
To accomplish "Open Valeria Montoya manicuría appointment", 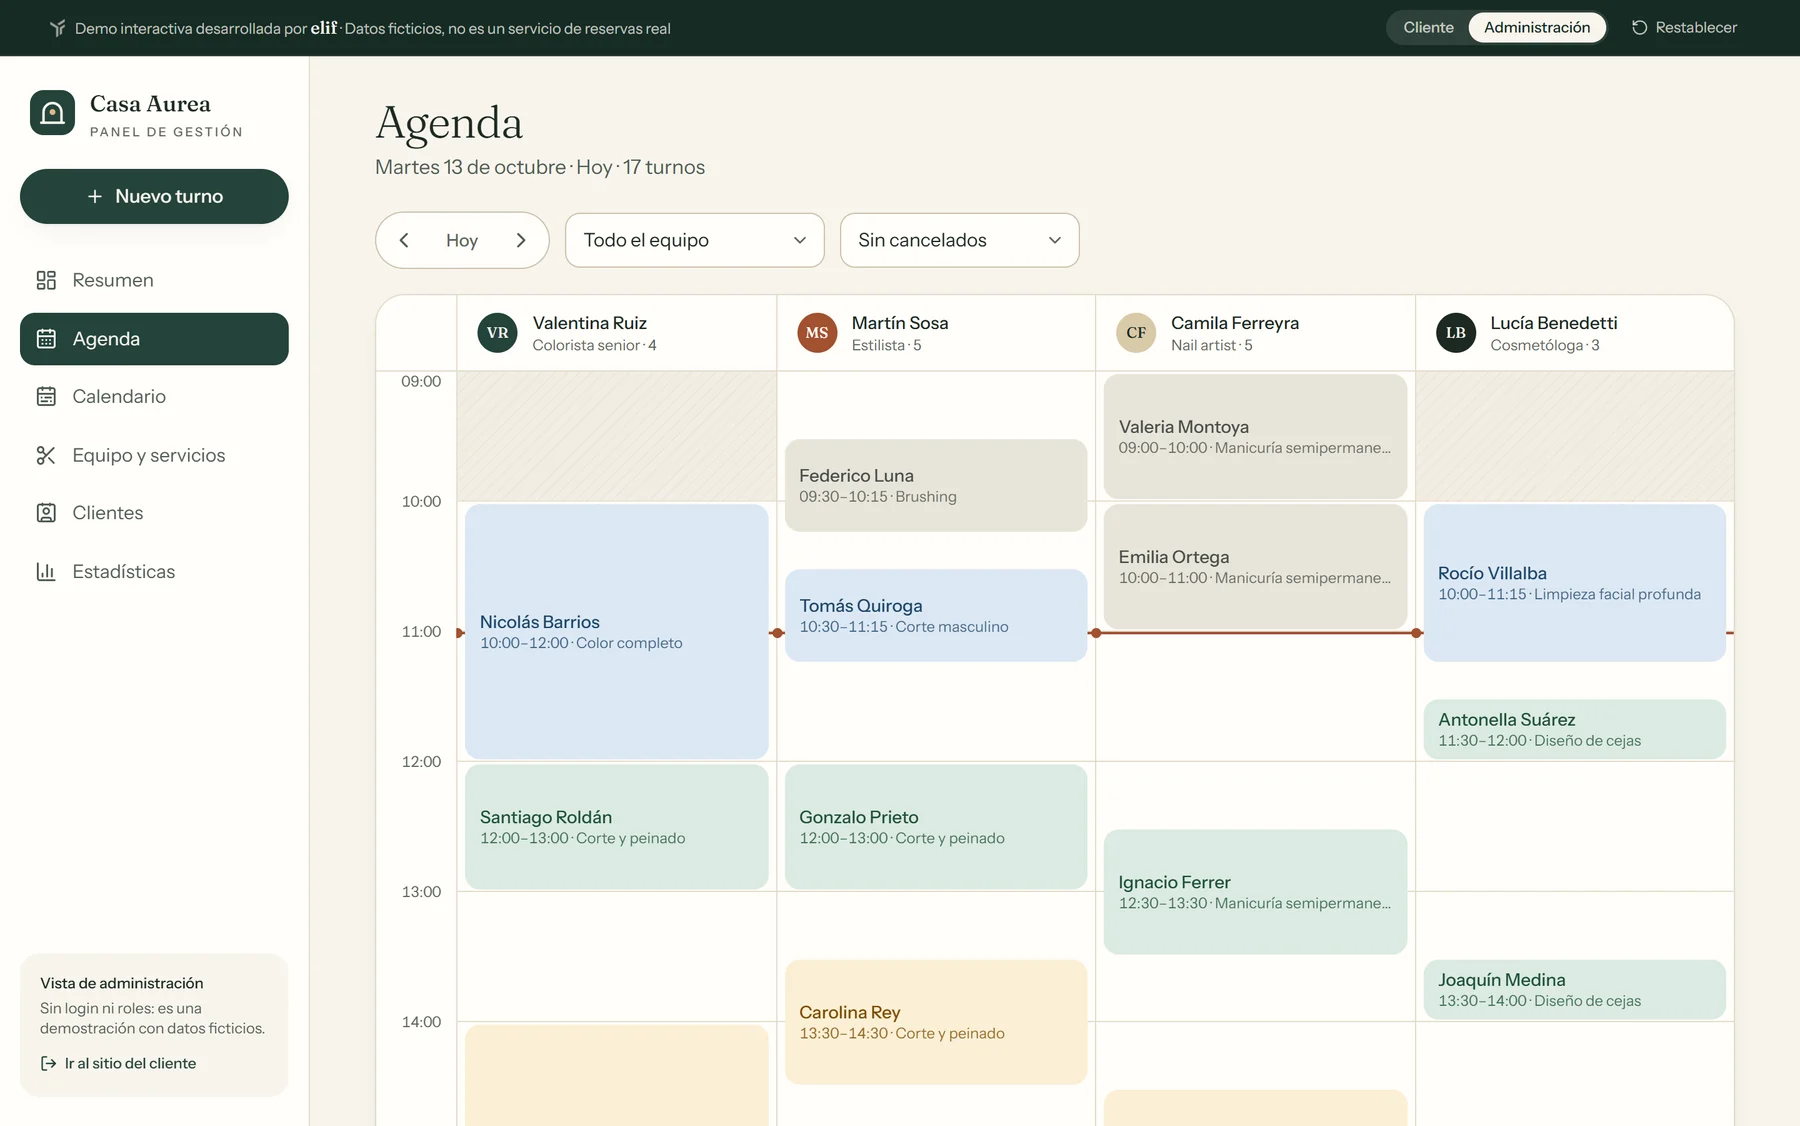I will click(x=1256, y=437).
